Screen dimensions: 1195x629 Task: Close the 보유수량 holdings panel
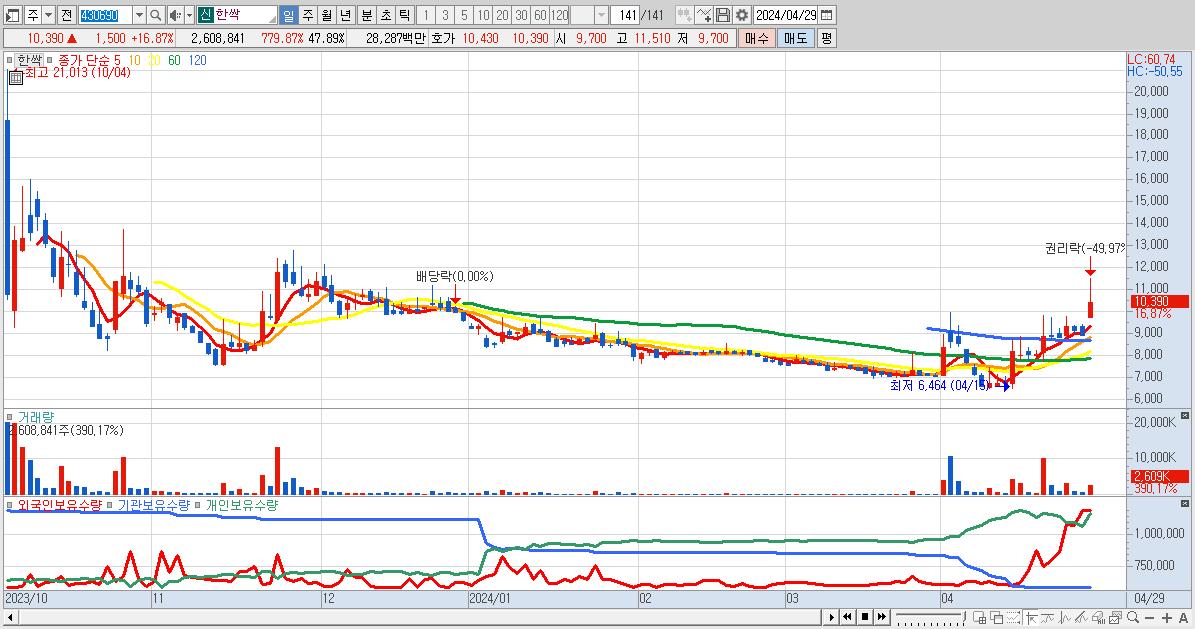tap(1184, 504)
